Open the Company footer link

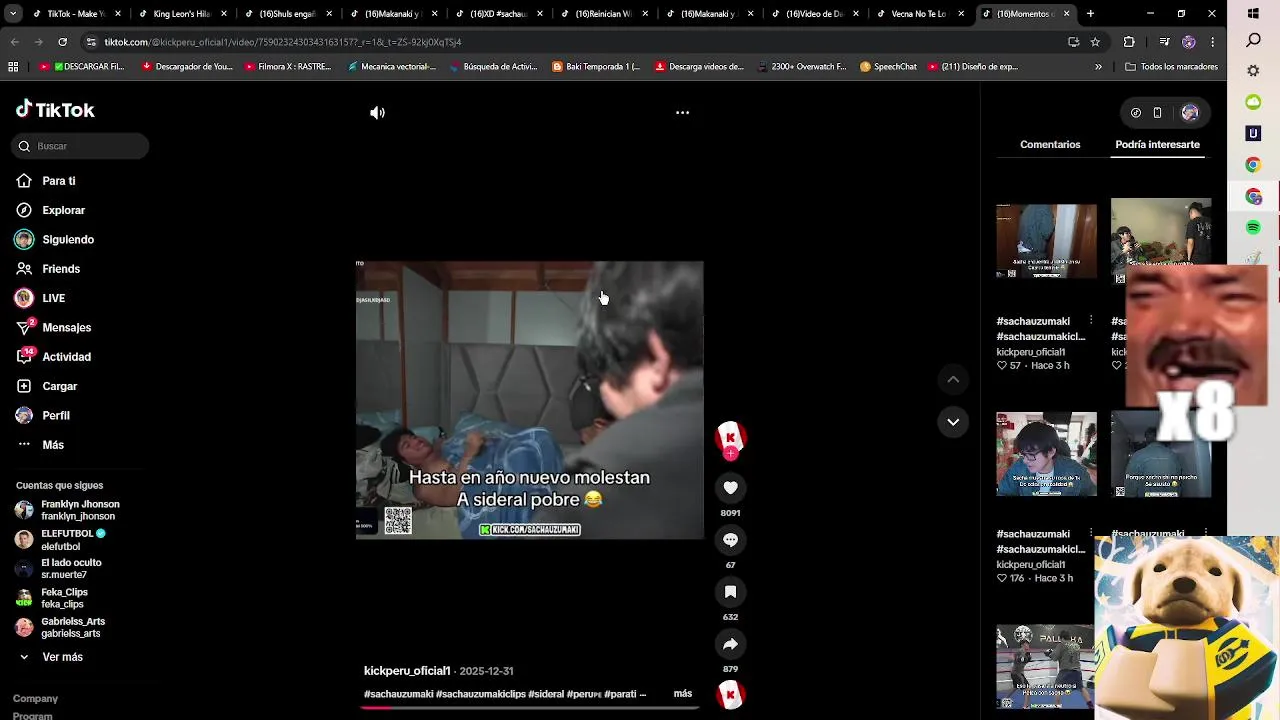(35, 699)
